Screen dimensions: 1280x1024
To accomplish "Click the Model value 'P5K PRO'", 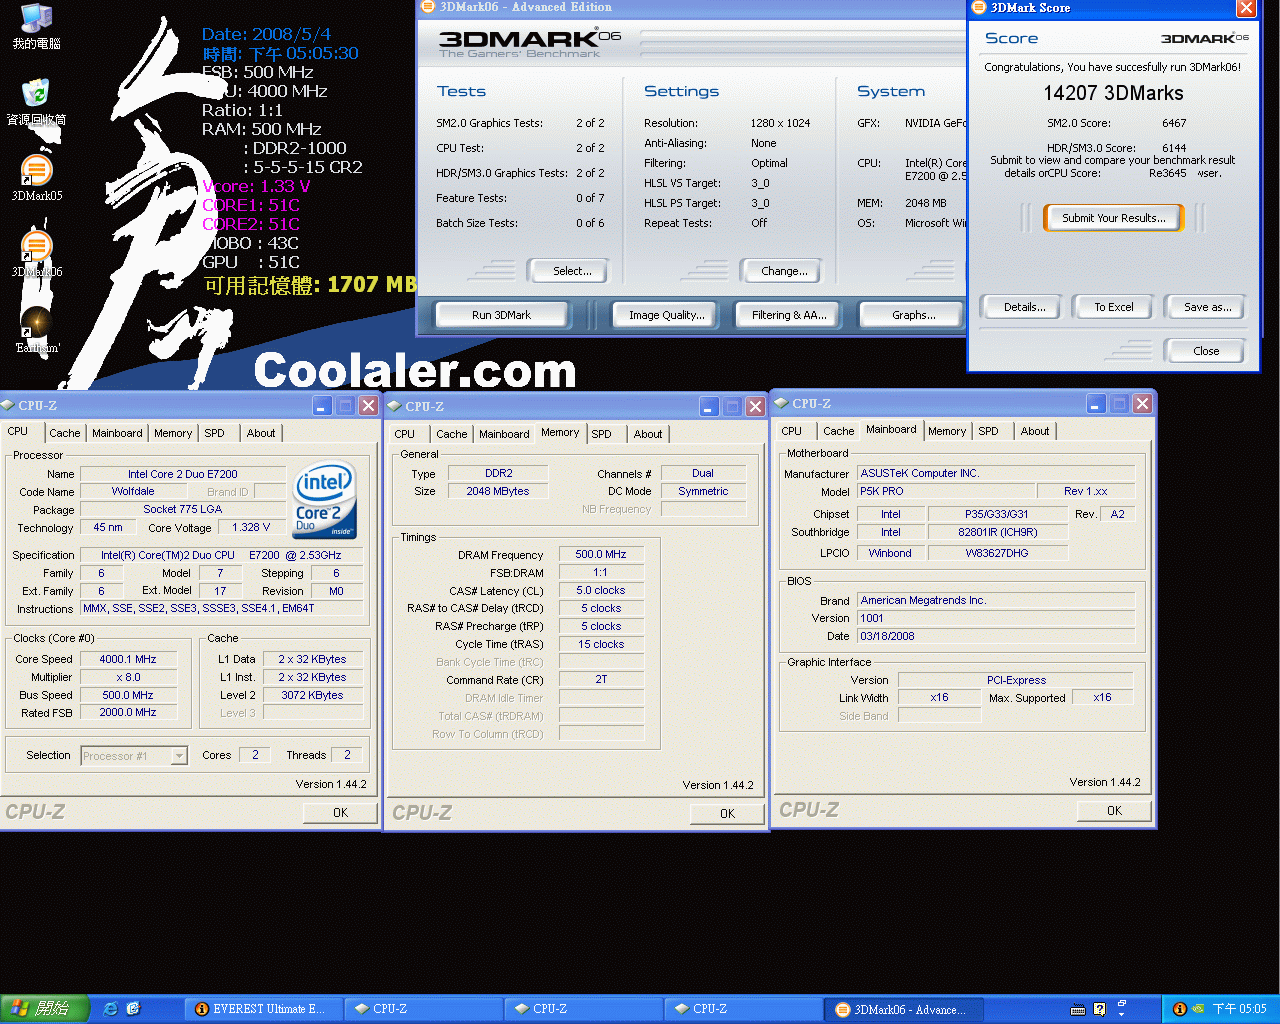I will click(x=944, y=491).
